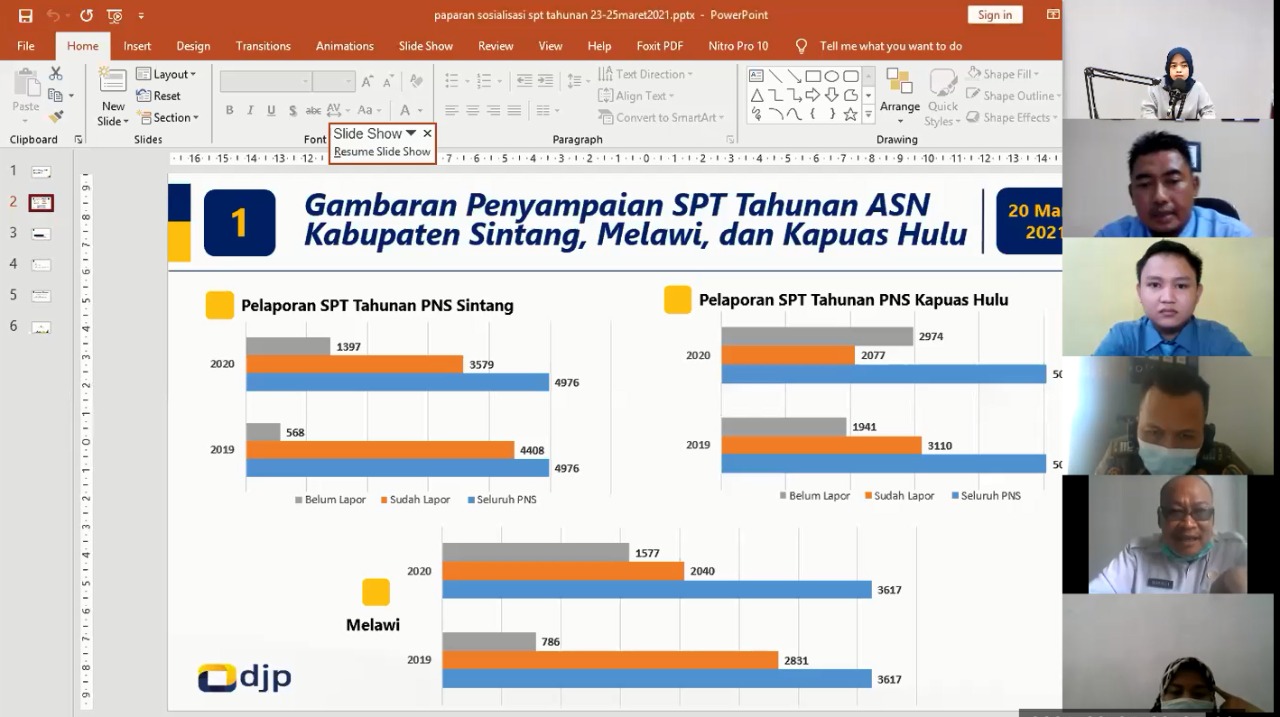Click the Cut scissors icon
This screenshot has width=1280, height=717.
56,74
